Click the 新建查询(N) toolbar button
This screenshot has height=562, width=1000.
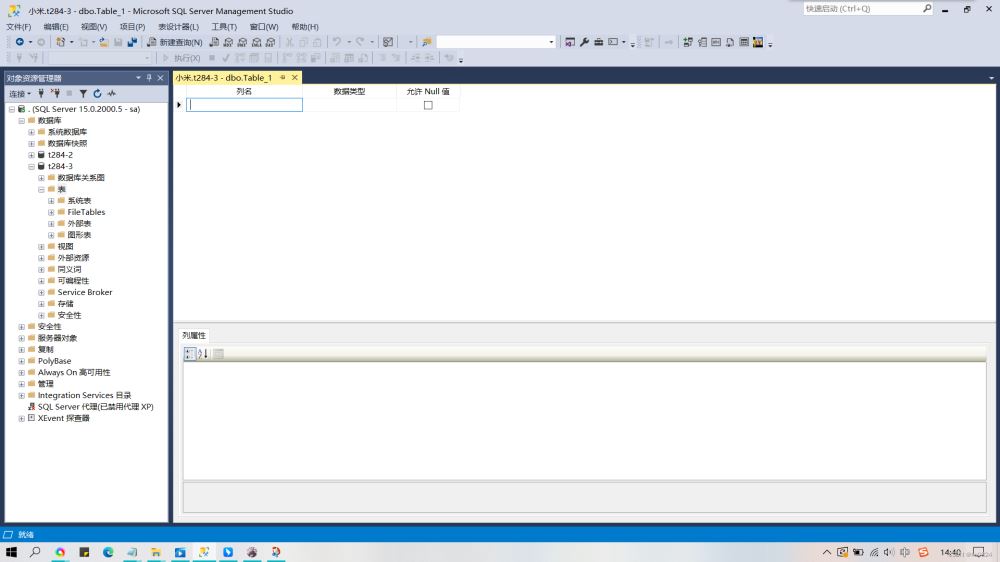[x=174, y=42]
